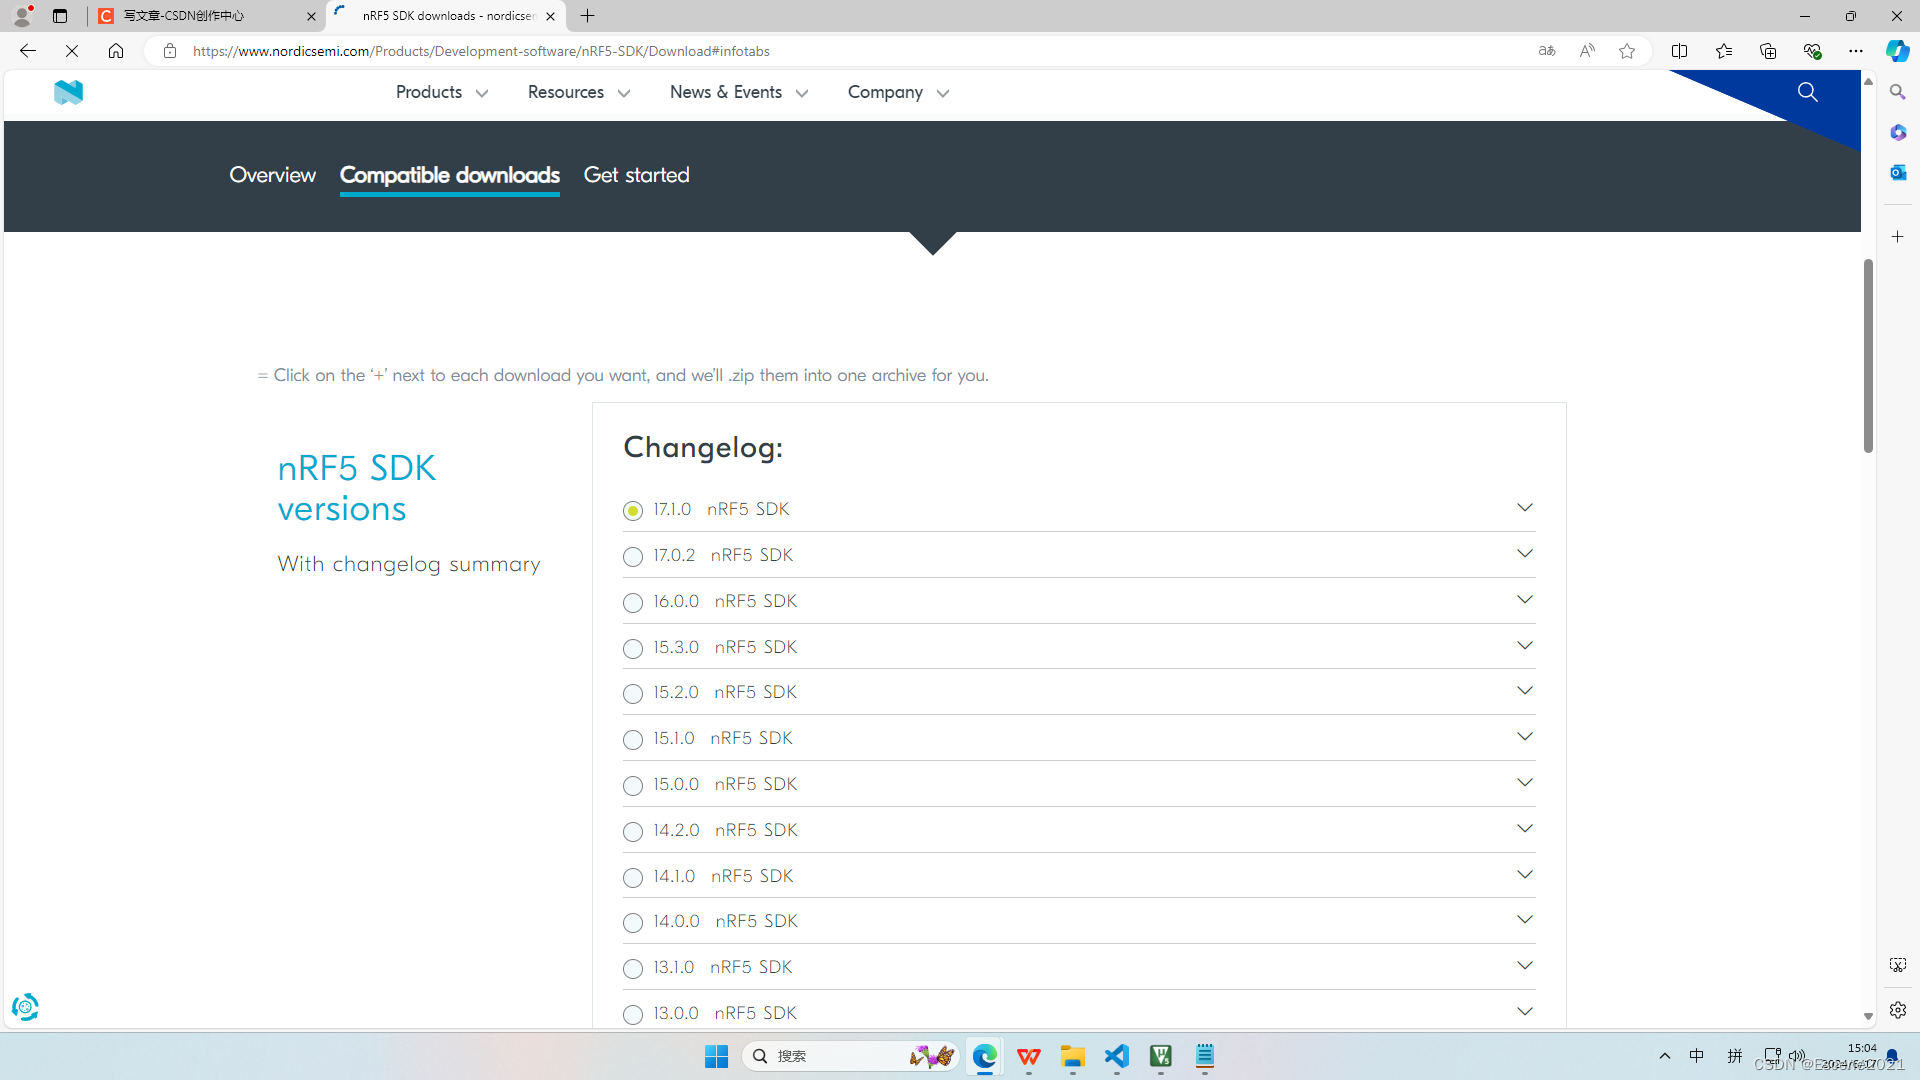Image resolution: width=1920 pixels, height=1080 pixels.
Task: Click the page vertical scrollbar thumb
Action: (1868, 355)
